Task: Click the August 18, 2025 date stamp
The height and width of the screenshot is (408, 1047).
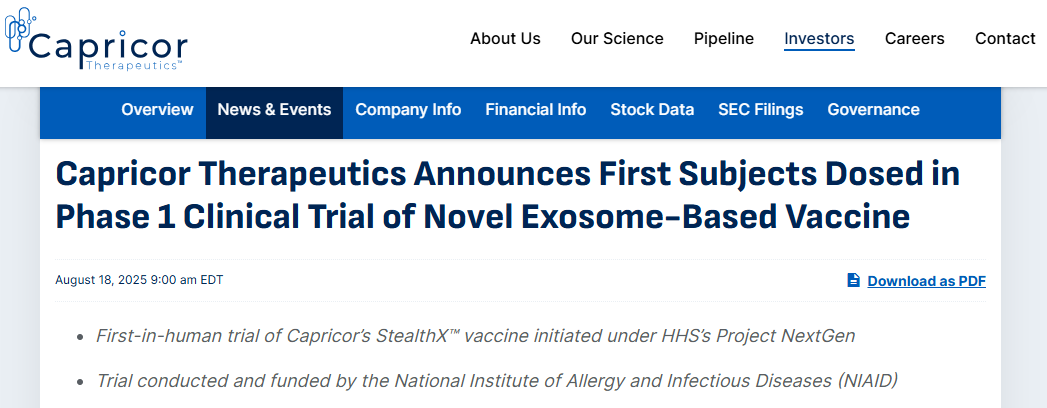Action: 139,280
